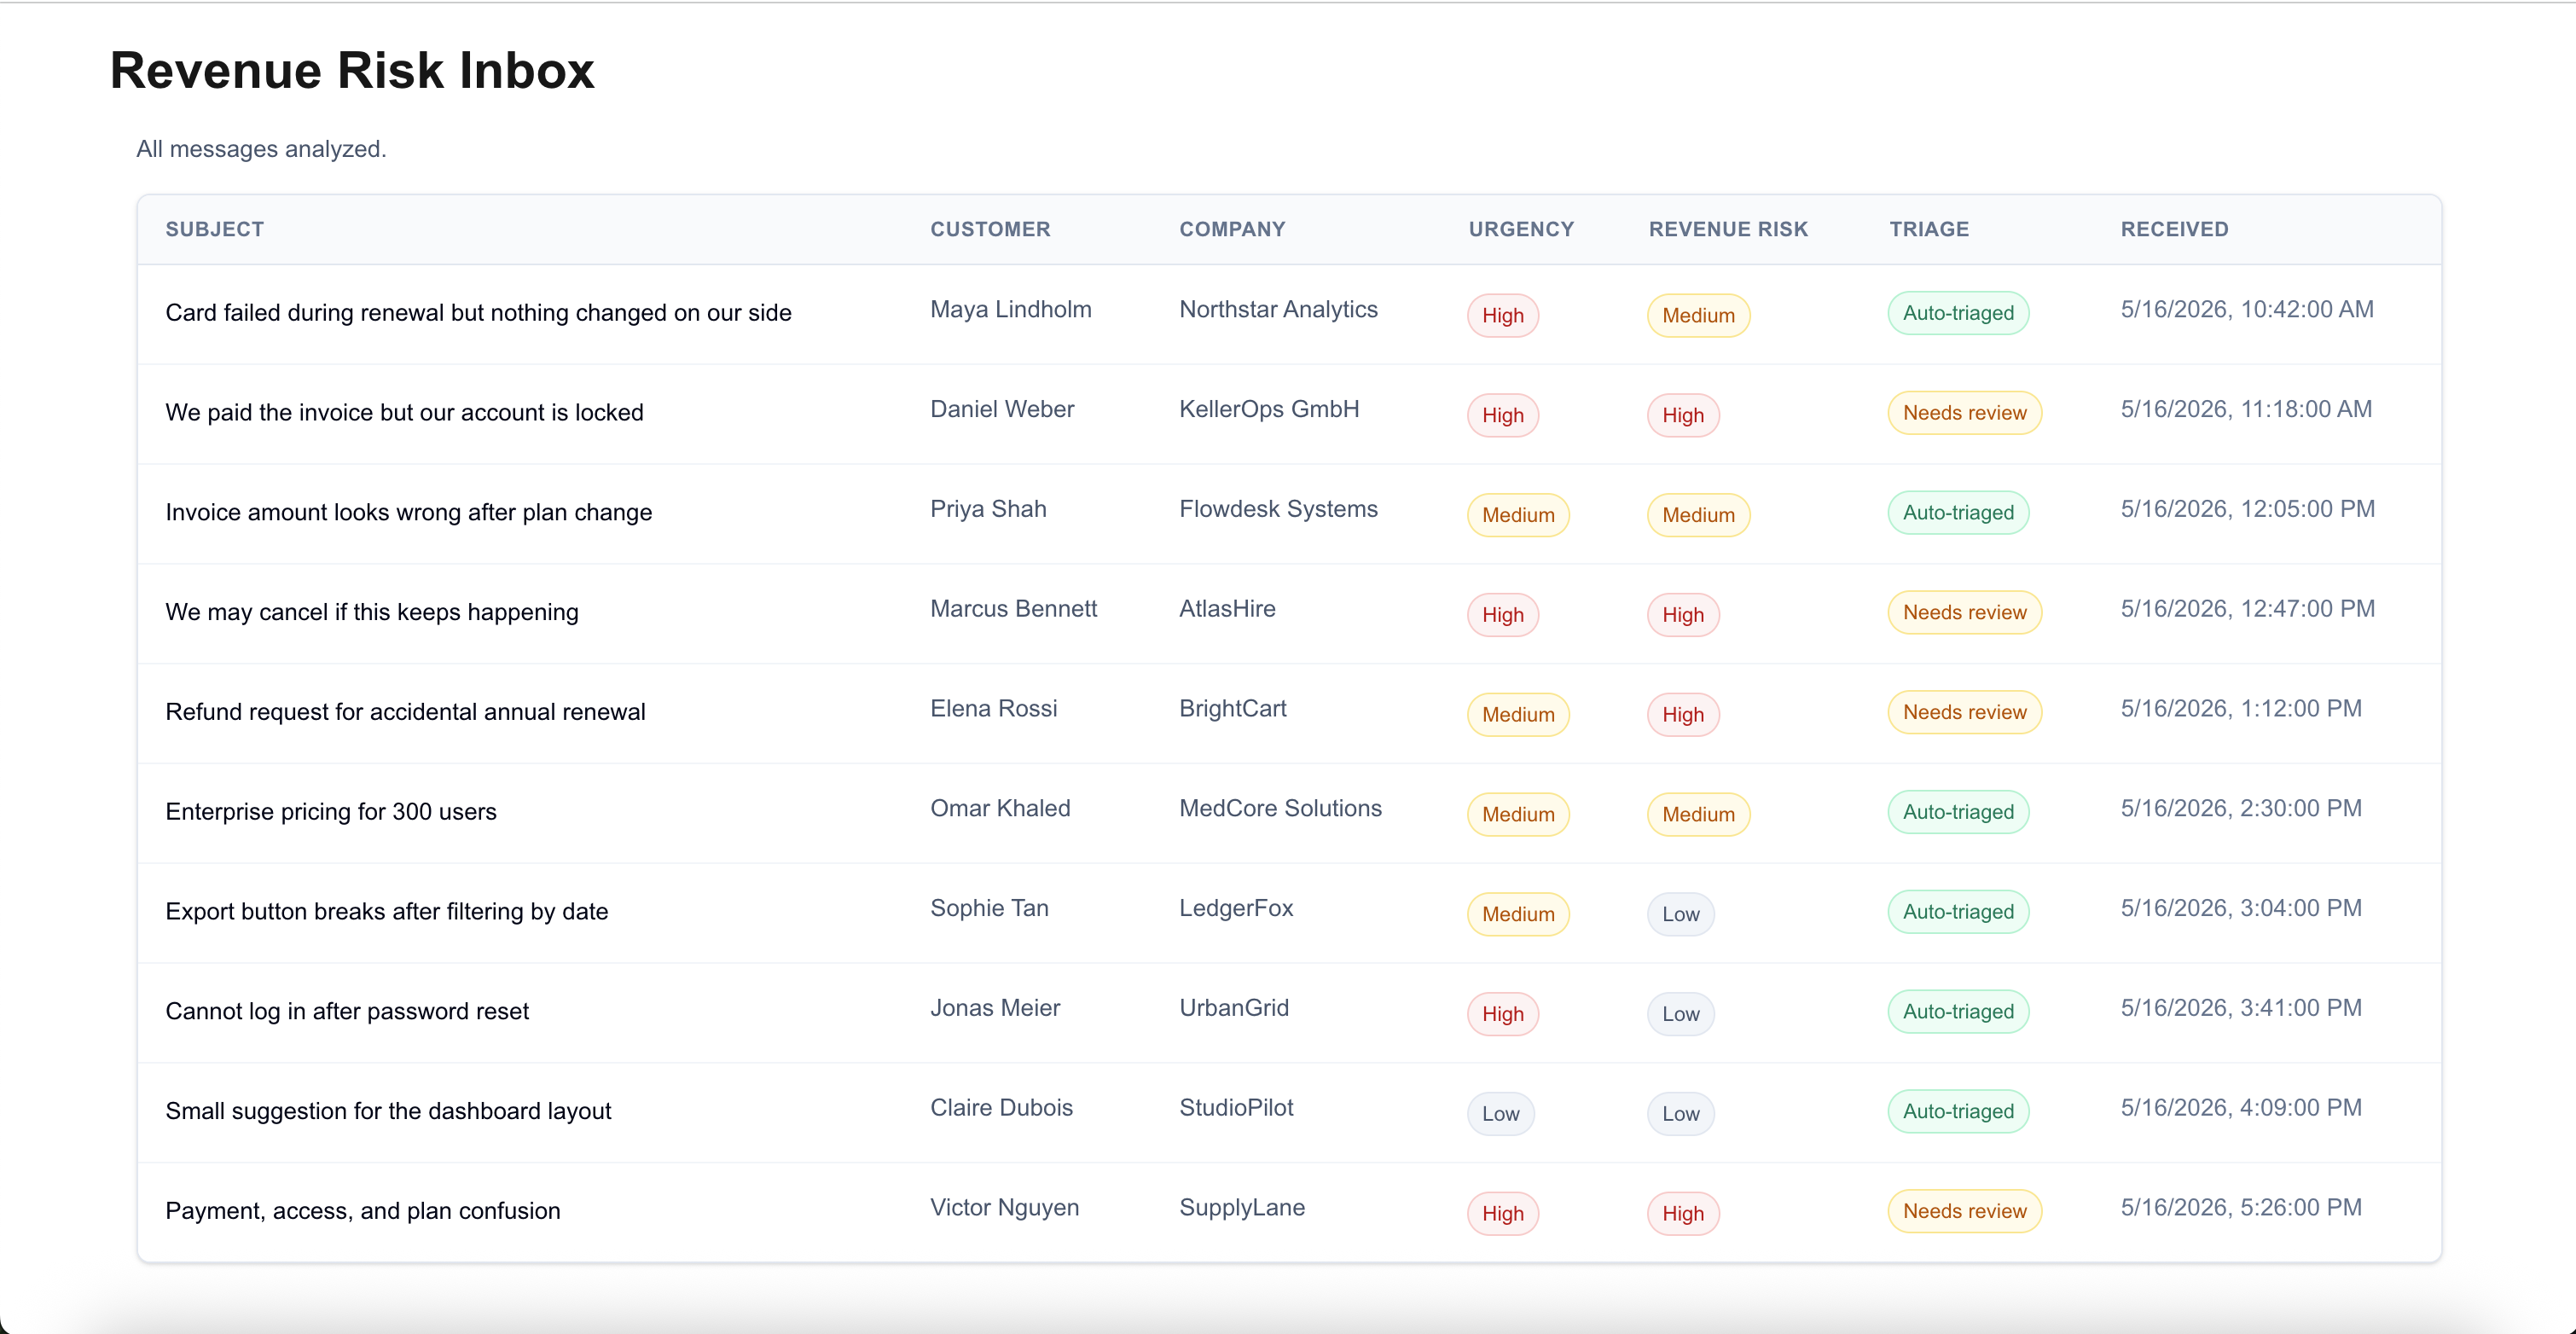Click Low revenue risk badge for LedgerFox
Screen dimensions: 2576x1334
[1680, 915]
